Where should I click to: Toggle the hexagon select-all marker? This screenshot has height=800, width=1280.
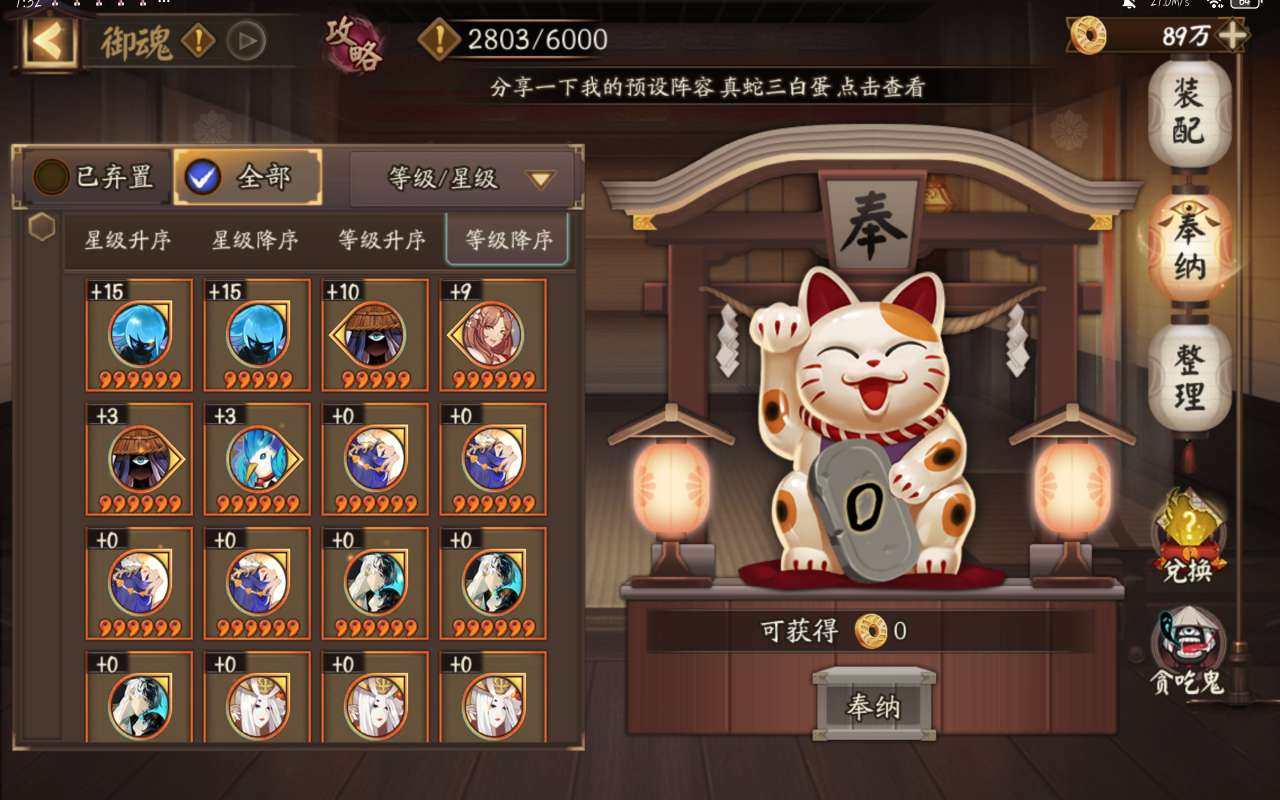tap(42, 227)
